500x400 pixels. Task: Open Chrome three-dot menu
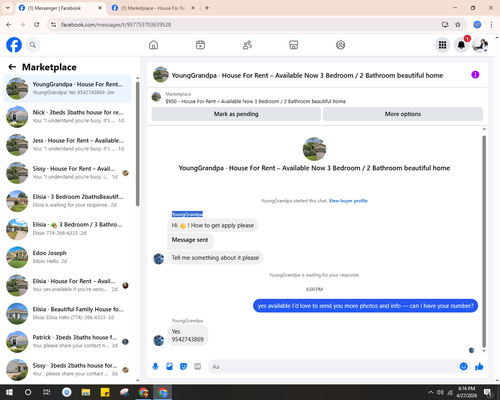tap(491, 25)
